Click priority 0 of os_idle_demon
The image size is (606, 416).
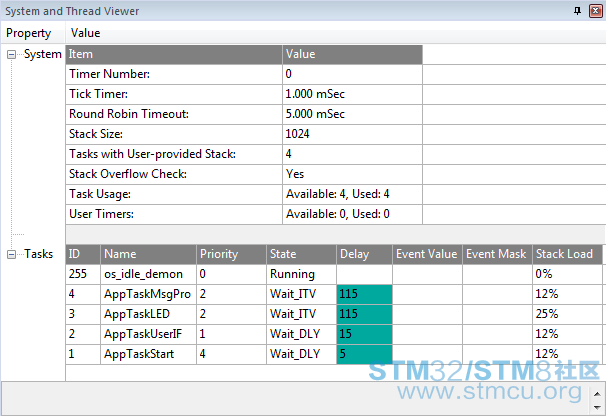tap(231, 274)
